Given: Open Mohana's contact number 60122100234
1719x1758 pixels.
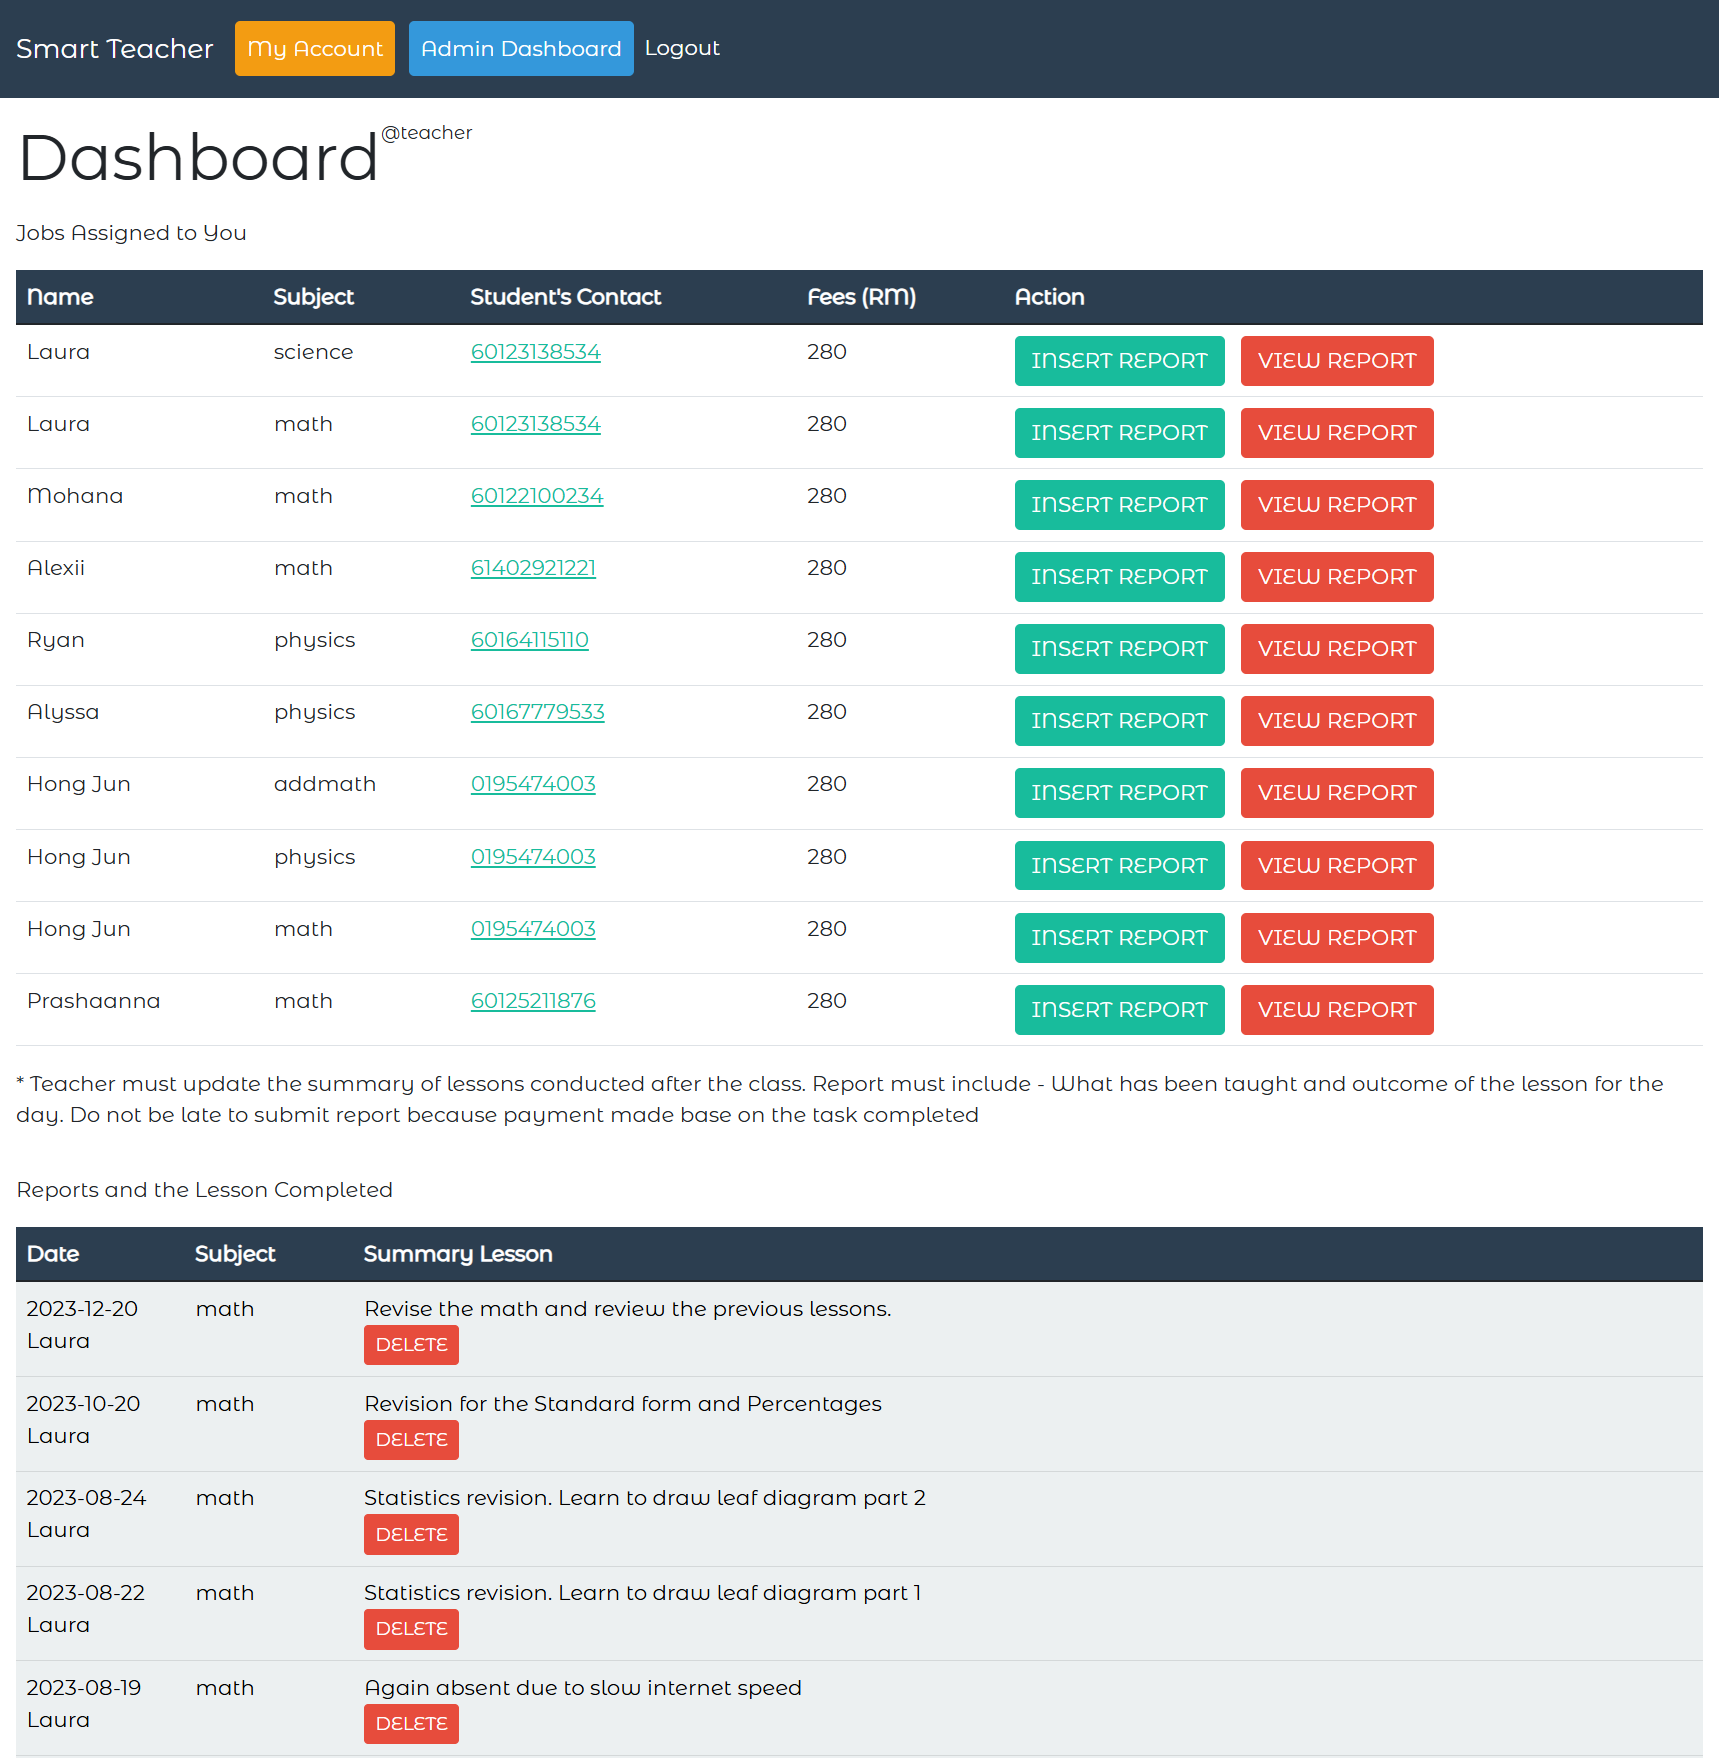Looking at the screenshot, I should click(537, 496).
